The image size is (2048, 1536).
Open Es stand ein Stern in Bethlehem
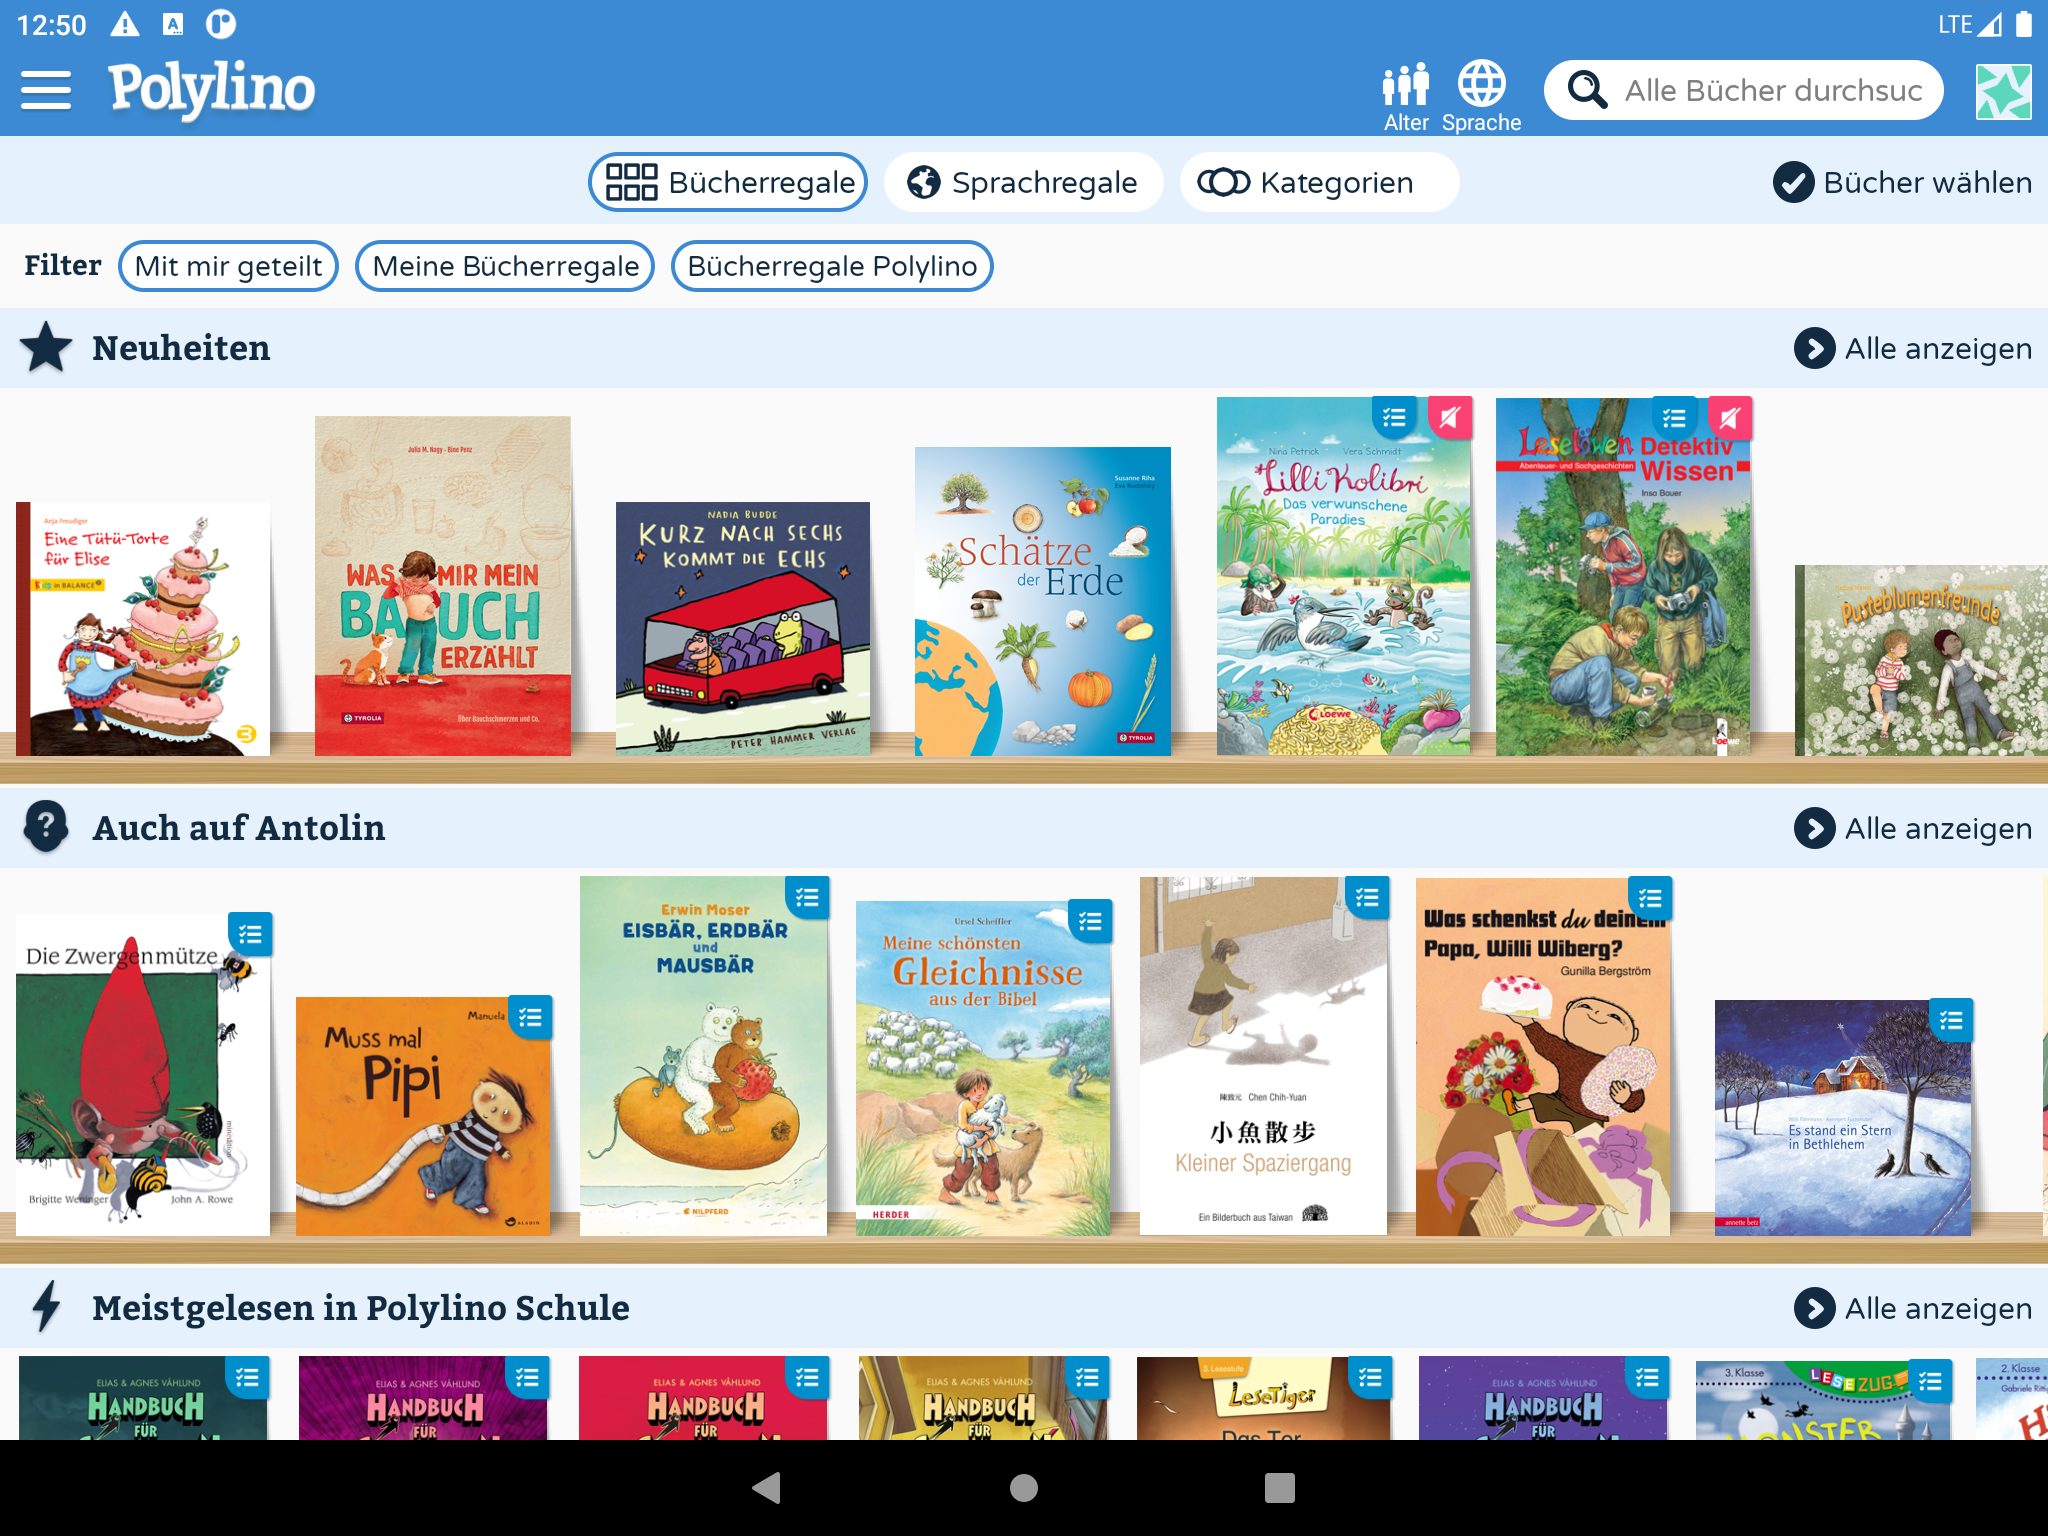pyautogui.click(x=1843, y=1118)
